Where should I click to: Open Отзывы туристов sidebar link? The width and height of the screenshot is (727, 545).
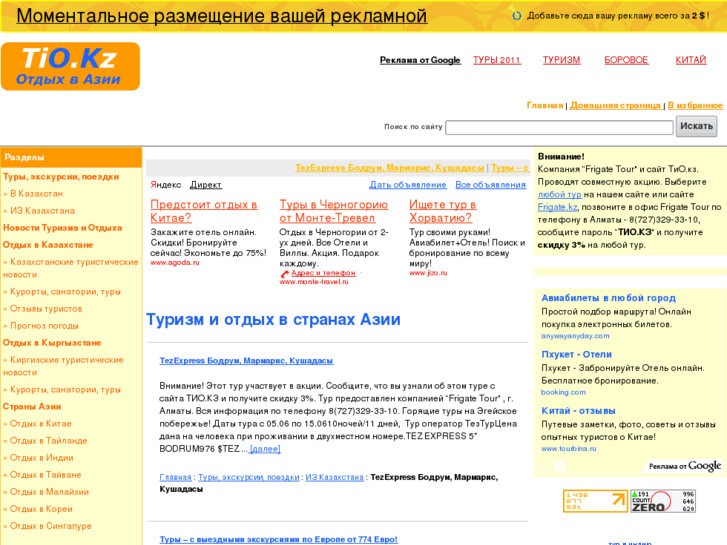tap(46, 309)
